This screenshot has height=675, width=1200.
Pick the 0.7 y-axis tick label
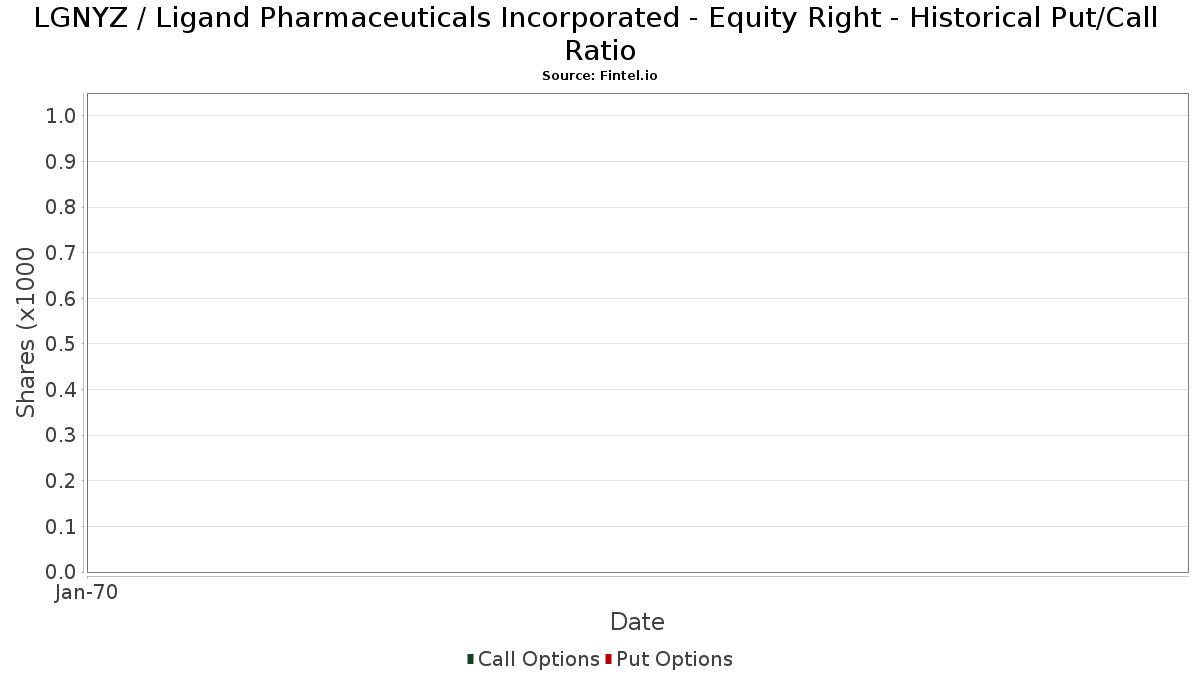point(61,253)
